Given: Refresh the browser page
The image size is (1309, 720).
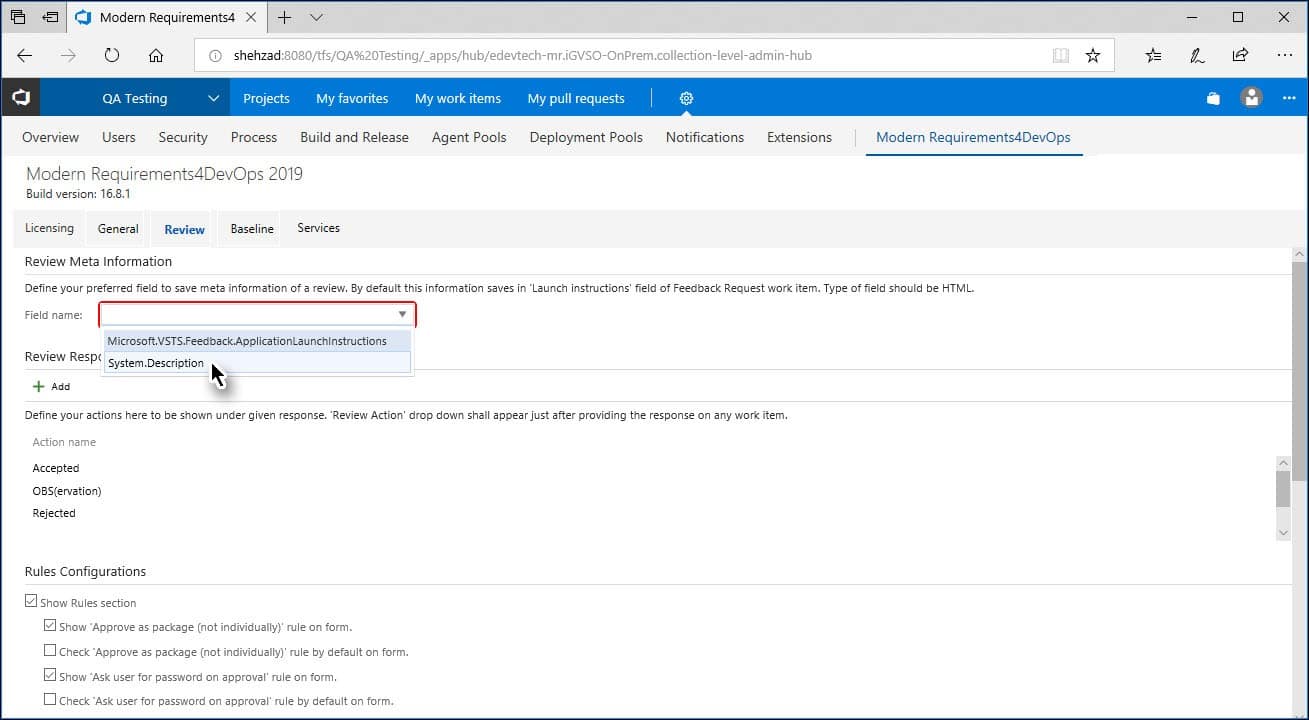Looking at the screenshot, I should point(112,56).
